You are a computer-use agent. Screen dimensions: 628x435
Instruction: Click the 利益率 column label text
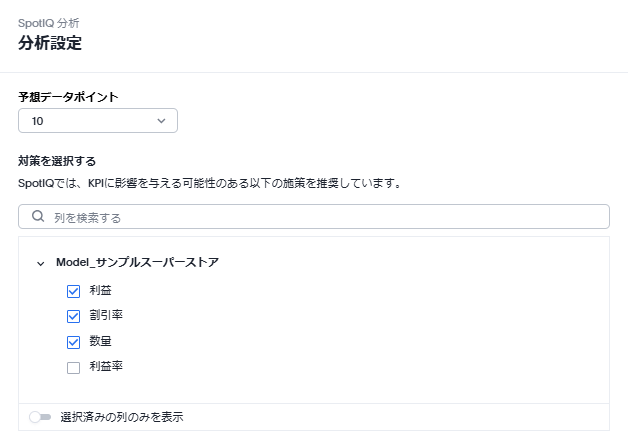(105, 367)
